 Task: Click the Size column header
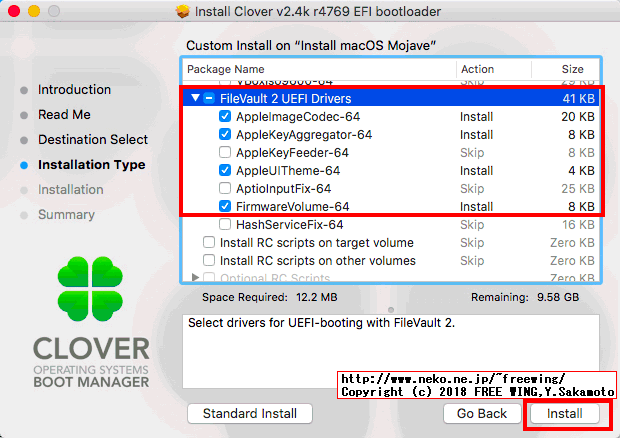572,69
